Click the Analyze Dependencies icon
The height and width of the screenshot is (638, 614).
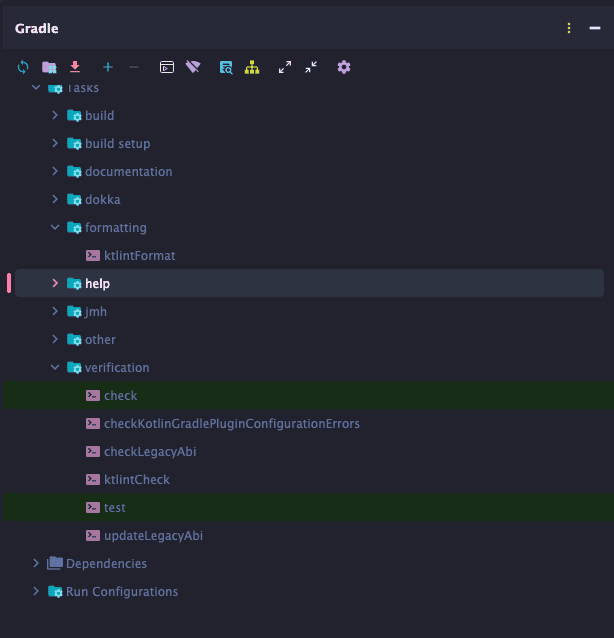tap(226, 67)
